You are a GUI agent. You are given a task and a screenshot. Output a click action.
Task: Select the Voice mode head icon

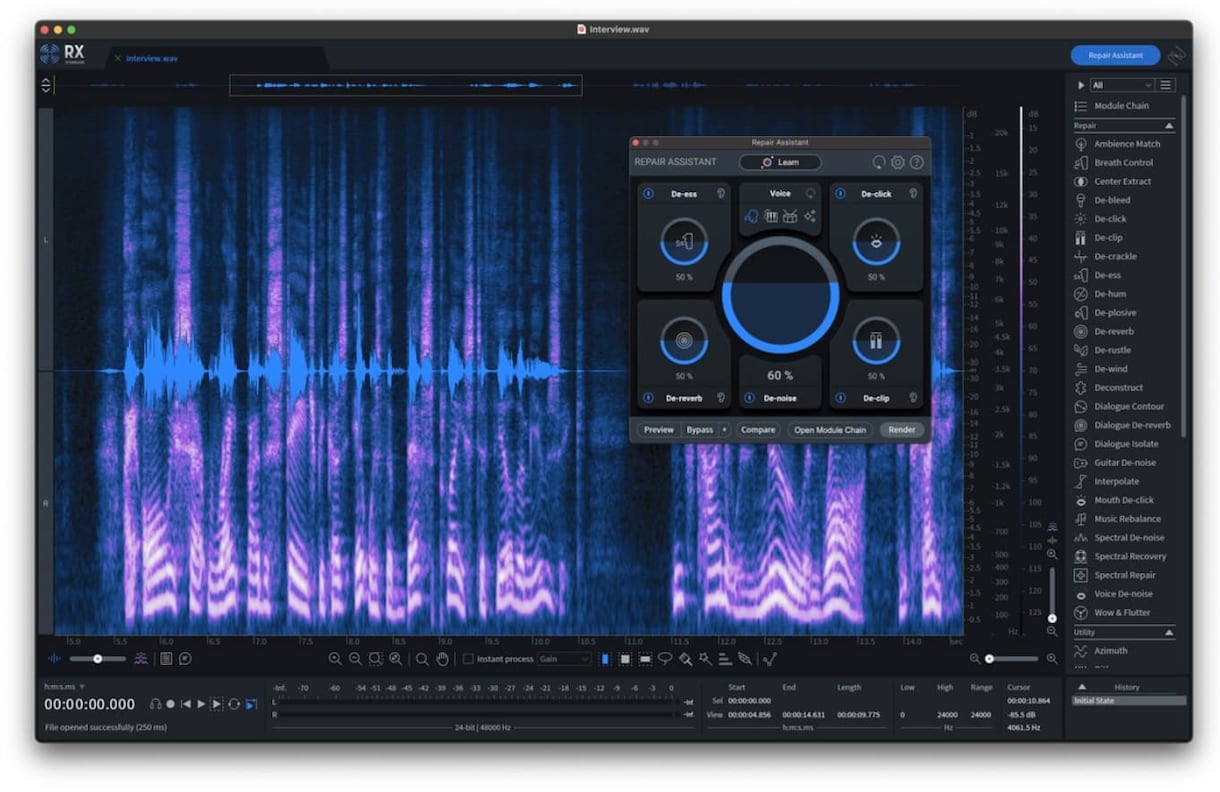click(x=752, y=216)
